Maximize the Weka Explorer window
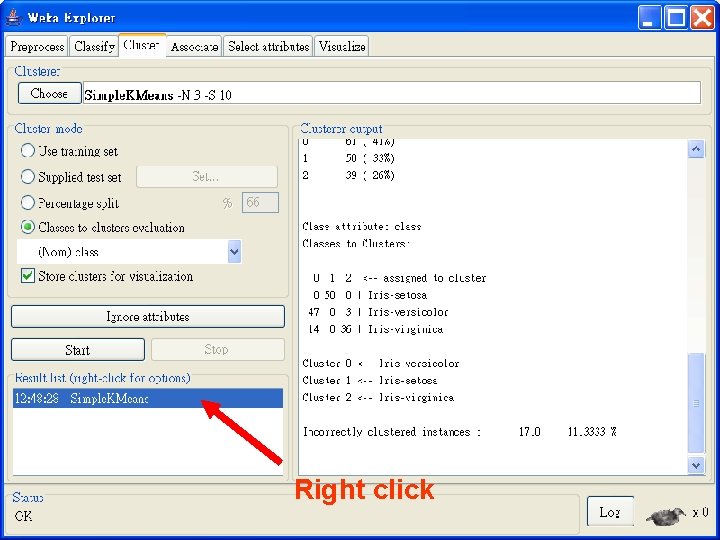Screen dimensions: 720x540 pyautogui.click(x=676, y=17)
